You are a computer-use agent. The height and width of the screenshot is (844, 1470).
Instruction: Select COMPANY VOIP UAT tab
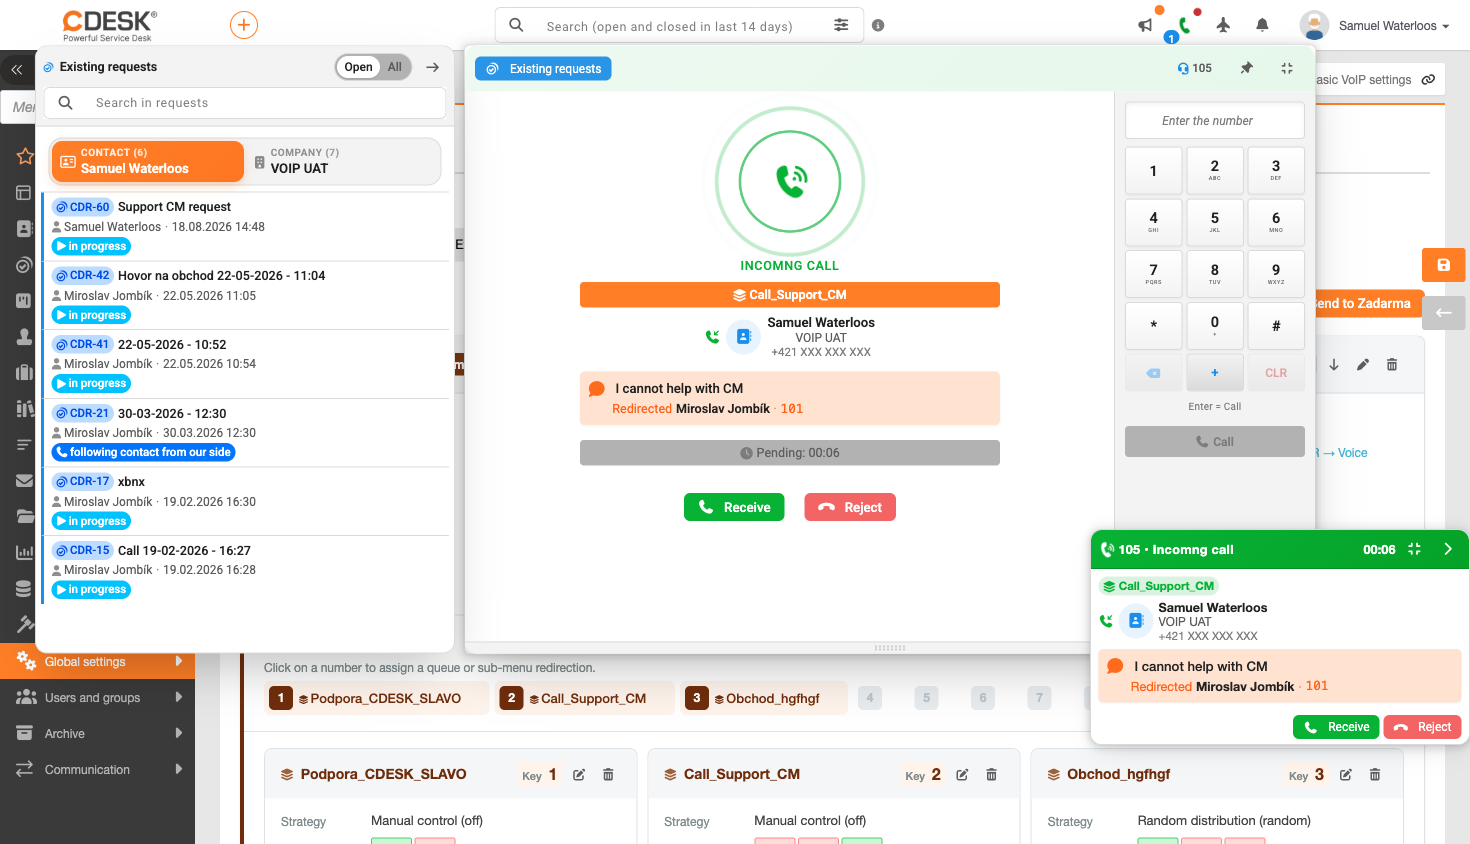click(x=343, y=161)
